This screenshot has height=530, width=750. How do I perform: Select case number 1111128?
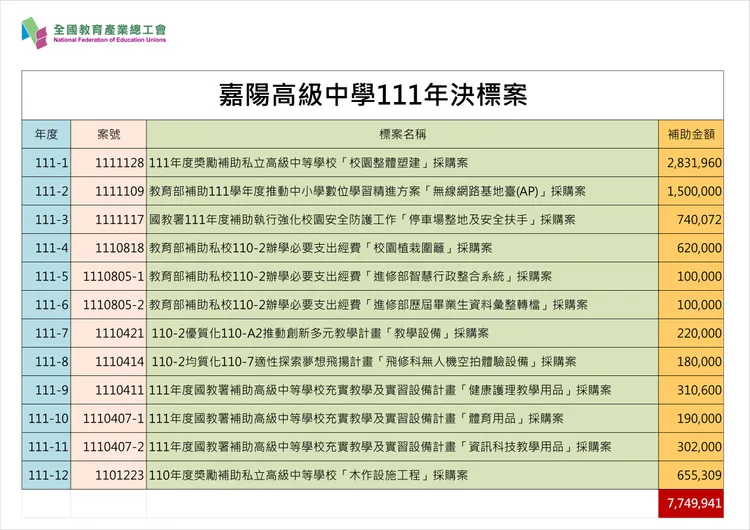[109, 163]
